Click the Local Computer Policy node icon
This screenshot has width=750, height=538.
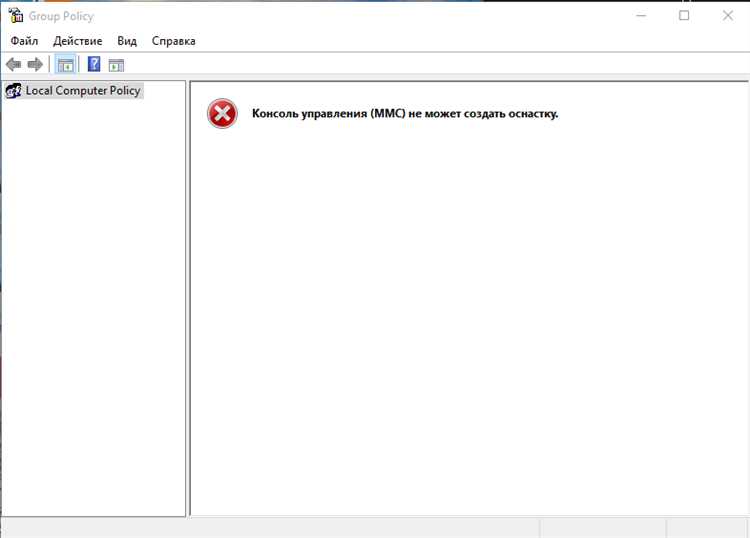[13, 90]
